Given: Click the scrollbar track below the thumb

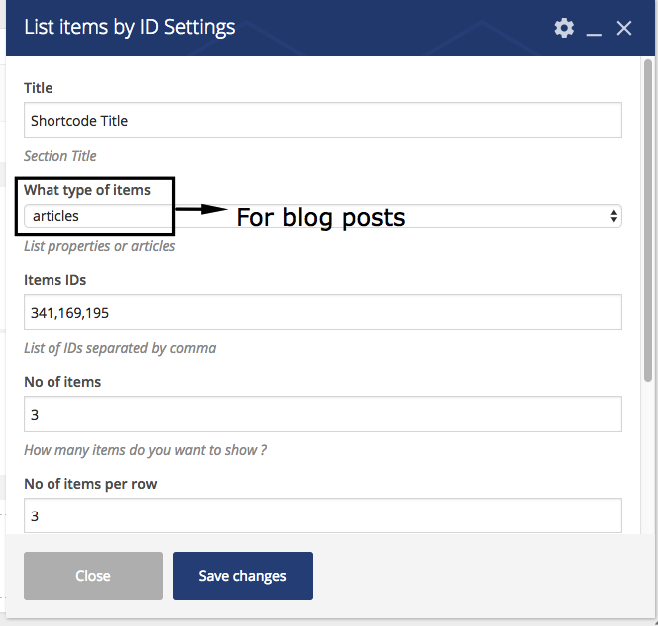Looking at the screenshot, I should [648, 457].
